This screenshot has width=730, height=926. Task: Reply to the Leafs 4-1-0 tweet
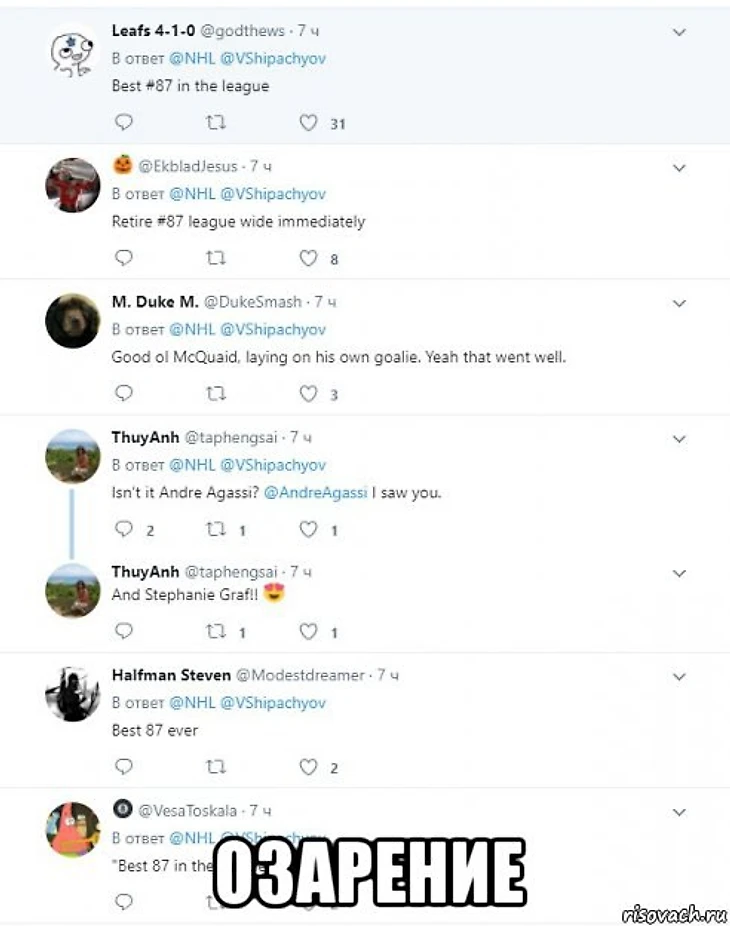point(124,122)
